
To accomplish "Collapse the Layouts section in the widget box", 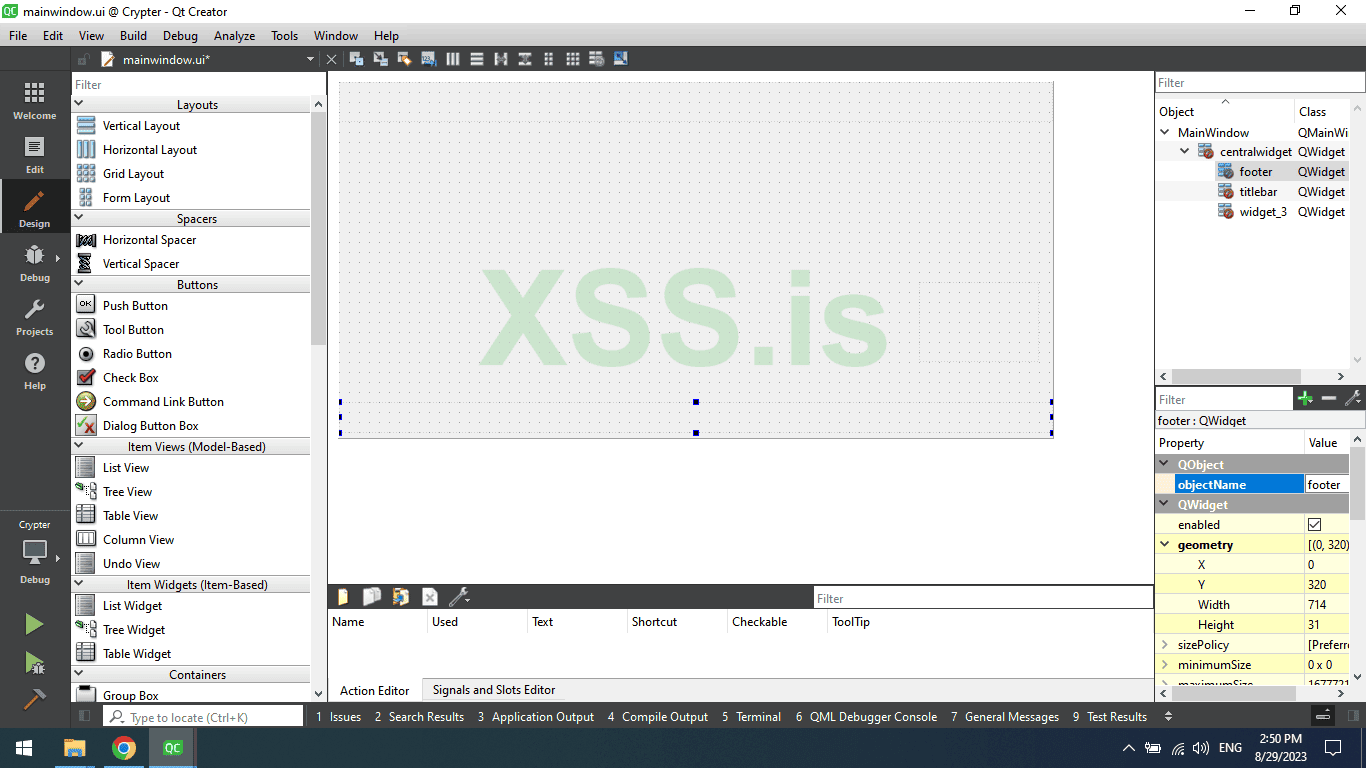I will click(x=80, y=104).
